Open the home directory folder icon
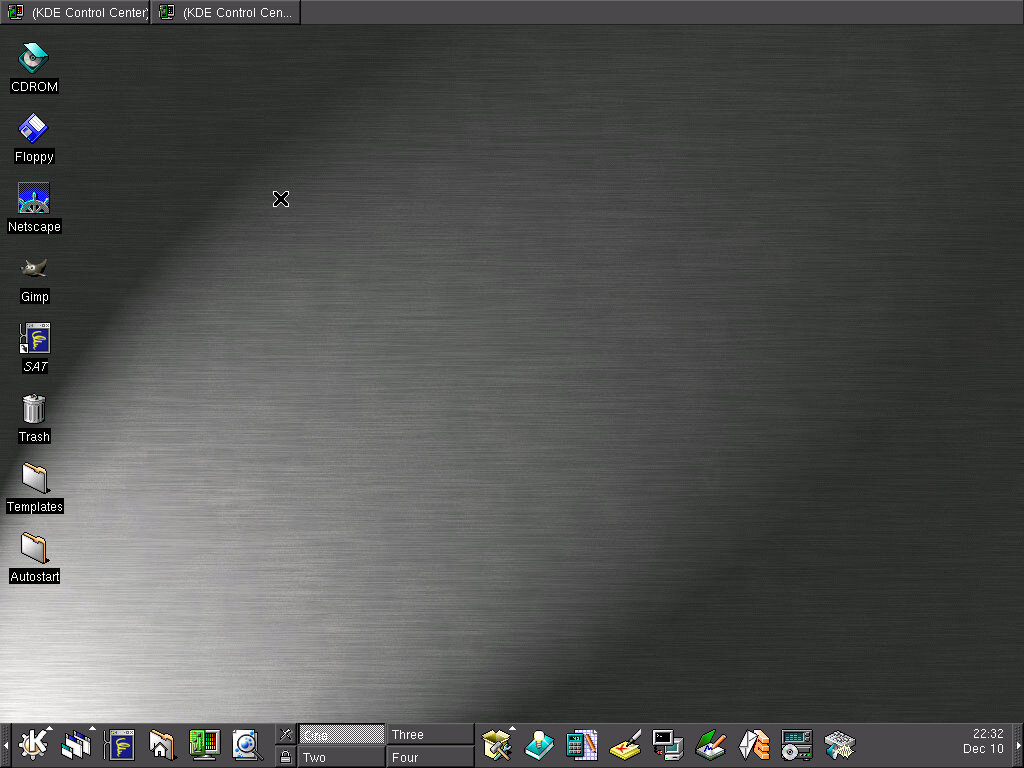The width and height of the screenshot is (1024, 768). click(x=162, y=745)
